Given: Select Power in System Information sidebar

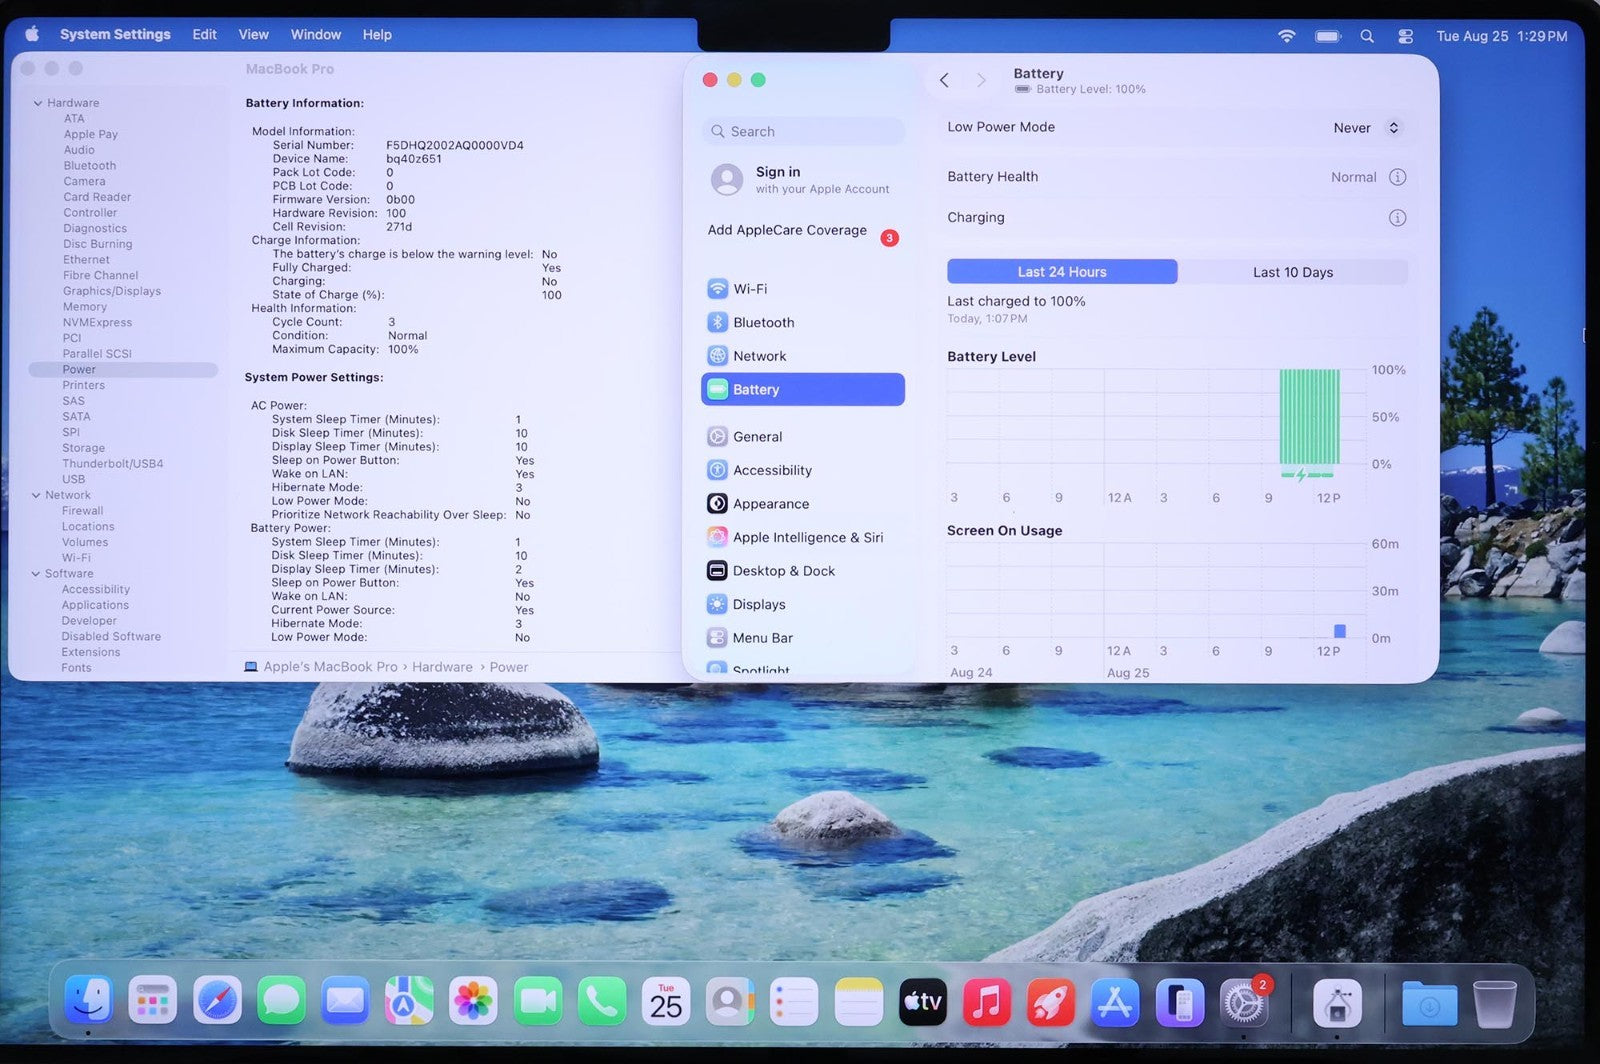Looking at the screenshot, I should (x=123, y=370).
